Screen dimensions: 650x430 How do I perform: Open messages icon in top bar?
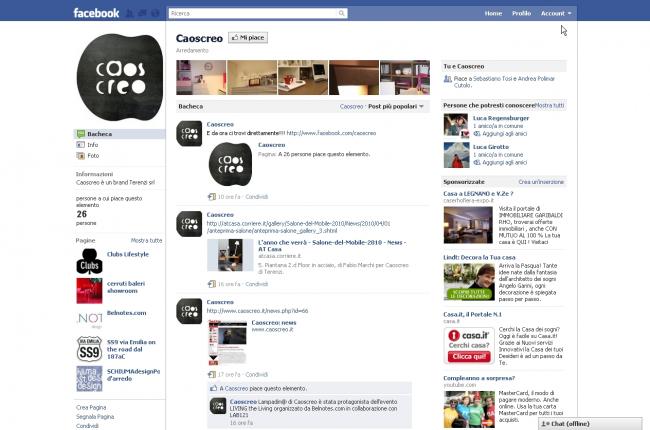[142, 13]
